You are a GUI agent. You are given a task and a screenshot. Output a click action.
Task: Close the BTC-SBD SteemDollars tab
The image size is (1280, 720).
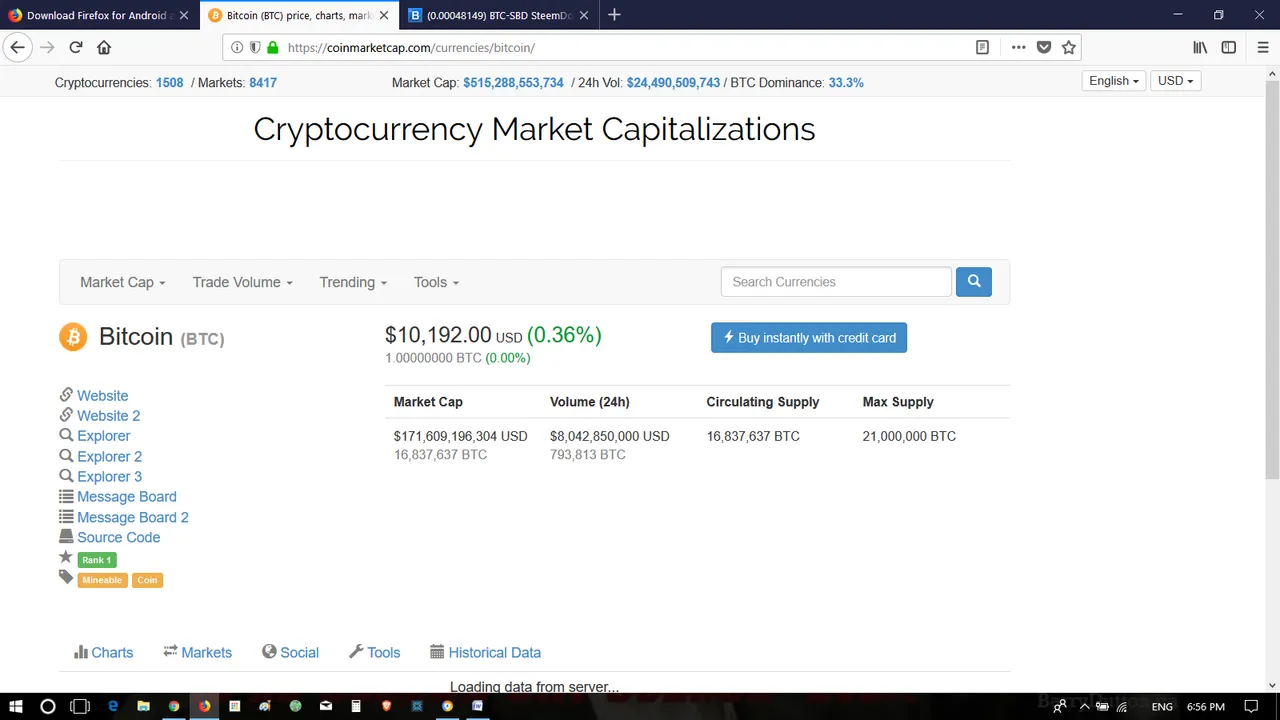585,15
